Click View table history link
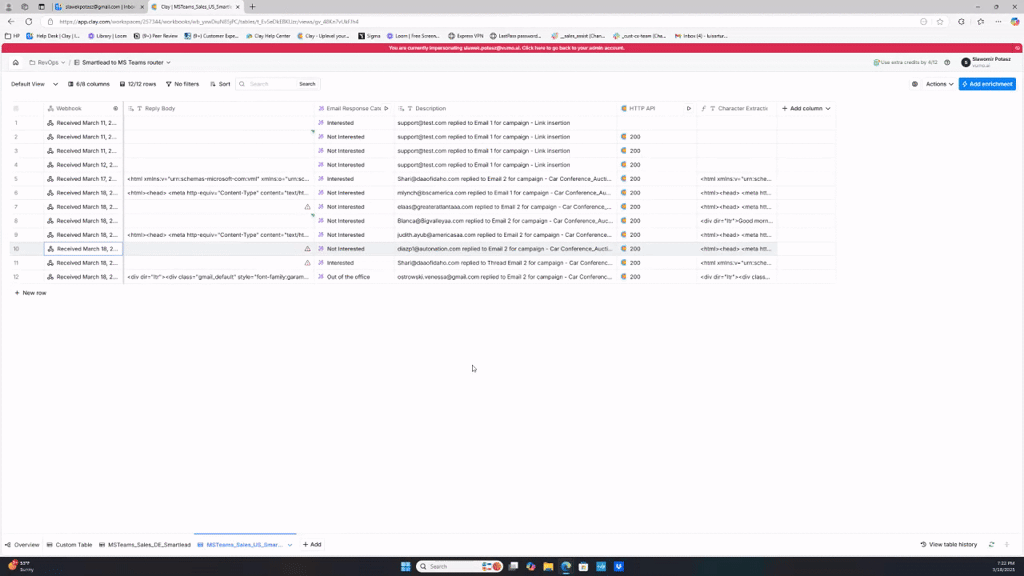 (x=949, y=545)
